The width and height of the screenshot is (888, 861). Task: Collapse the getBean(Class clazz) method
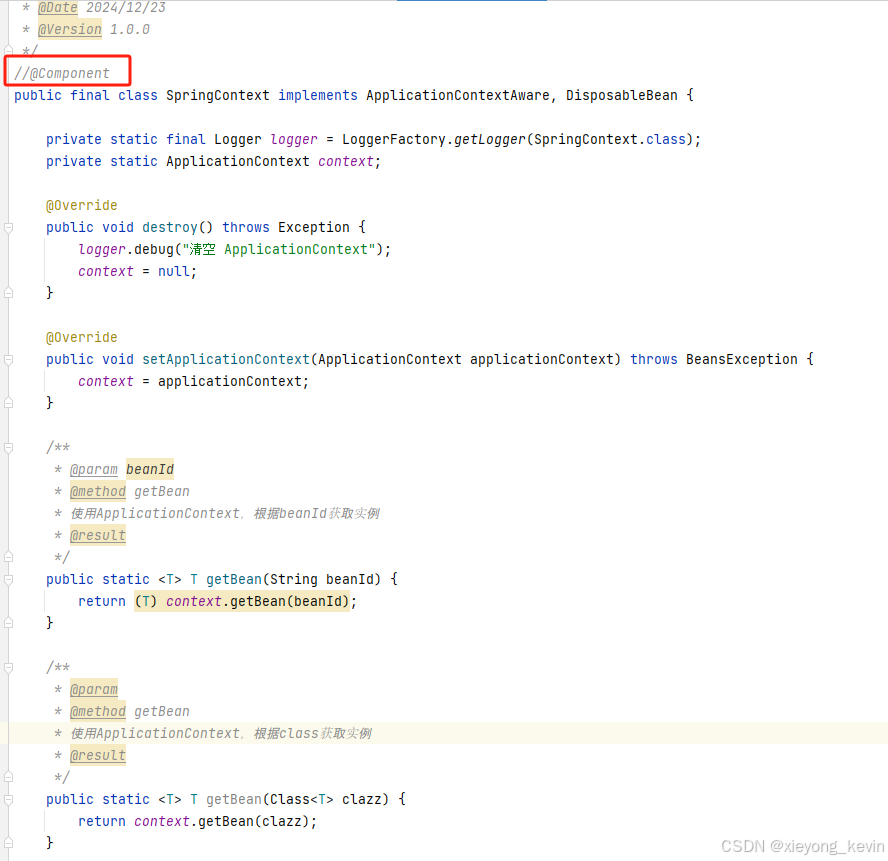[8, 799]
